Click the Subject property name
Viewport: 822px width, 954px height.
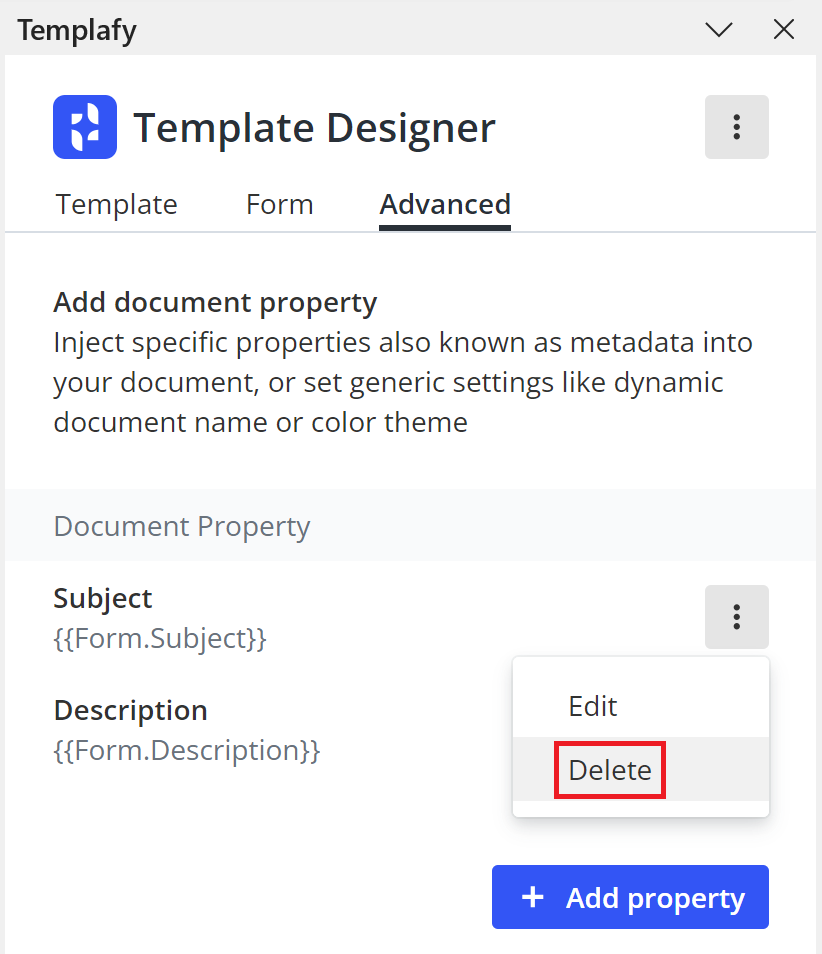coord(103,598)
